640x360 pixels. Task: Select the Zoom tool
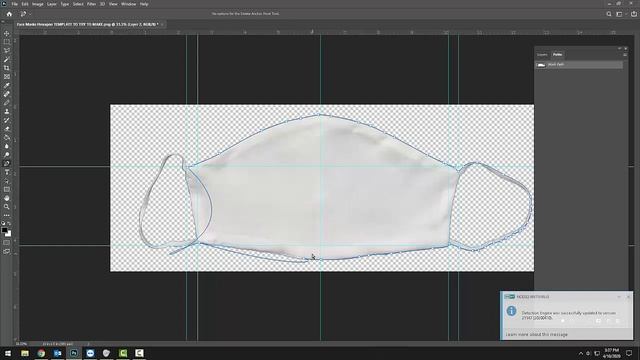[x=7, y=207]
